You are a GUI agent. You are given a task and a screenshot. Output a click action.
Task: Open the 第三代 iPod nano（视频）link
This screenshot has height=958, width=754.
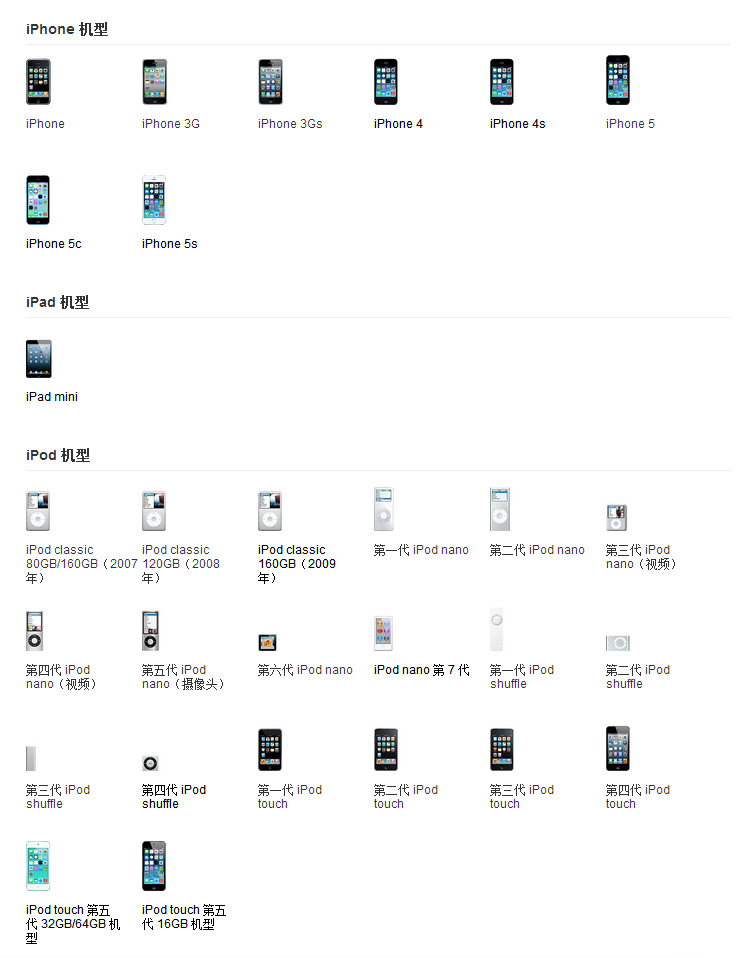click(x=641, y=557)
